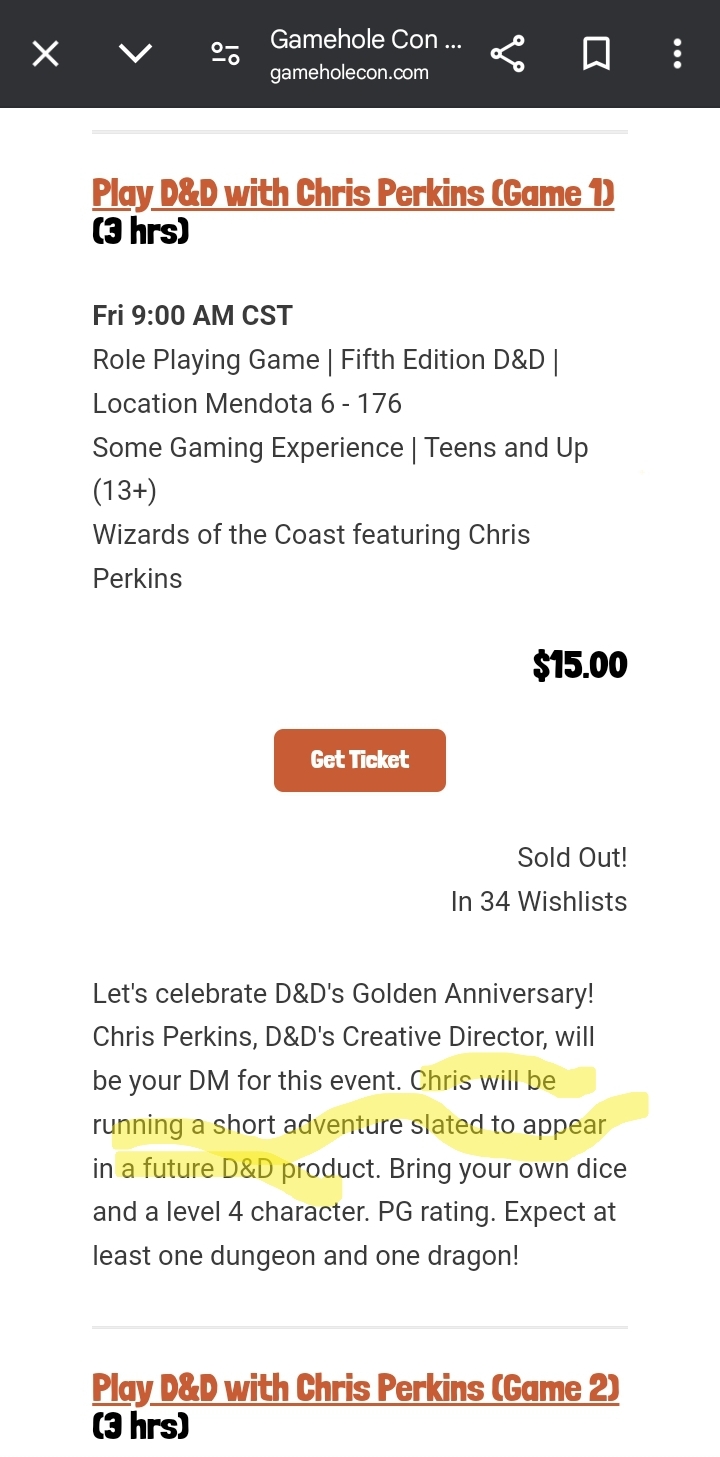Tap the Gamehole Con page title
The image size is (720, 1457).
(366, 39)
